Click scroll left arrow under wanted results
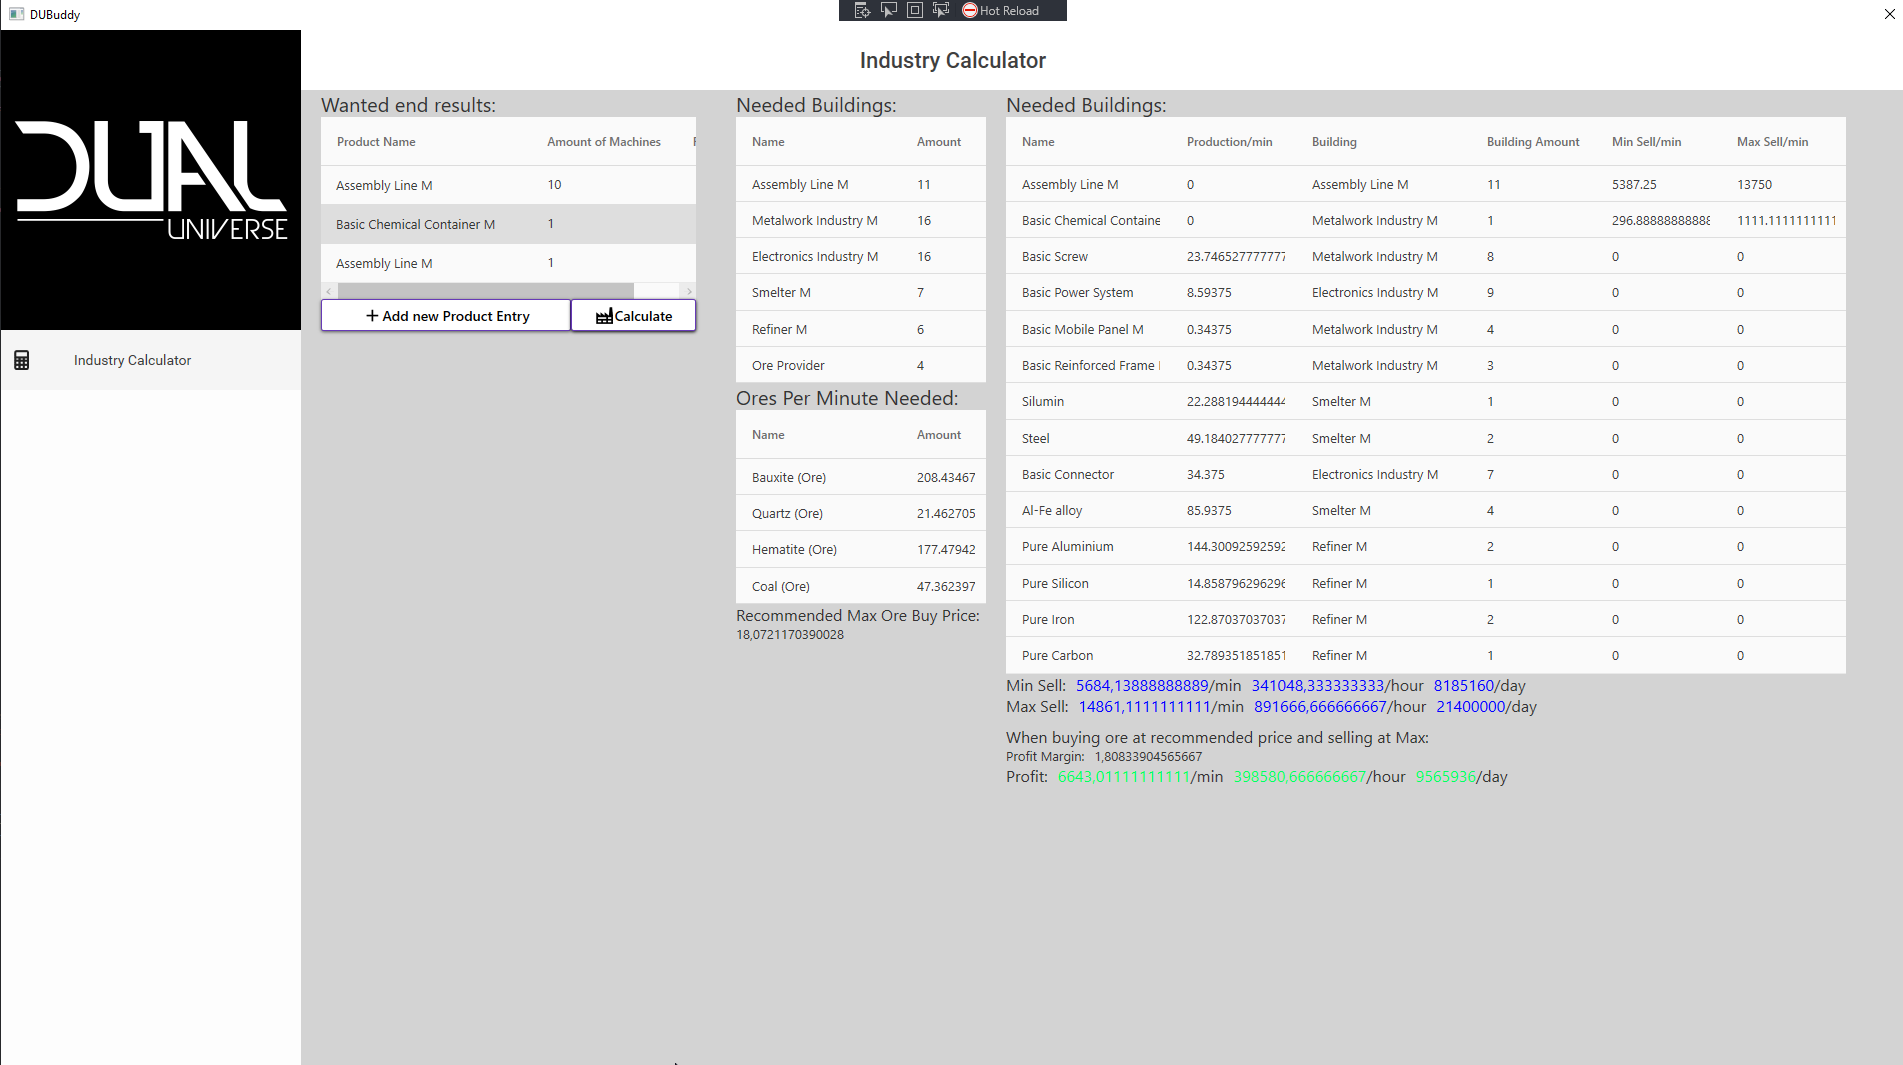Viewport: 1903px width, 1065px height. (x=329, y=291)
